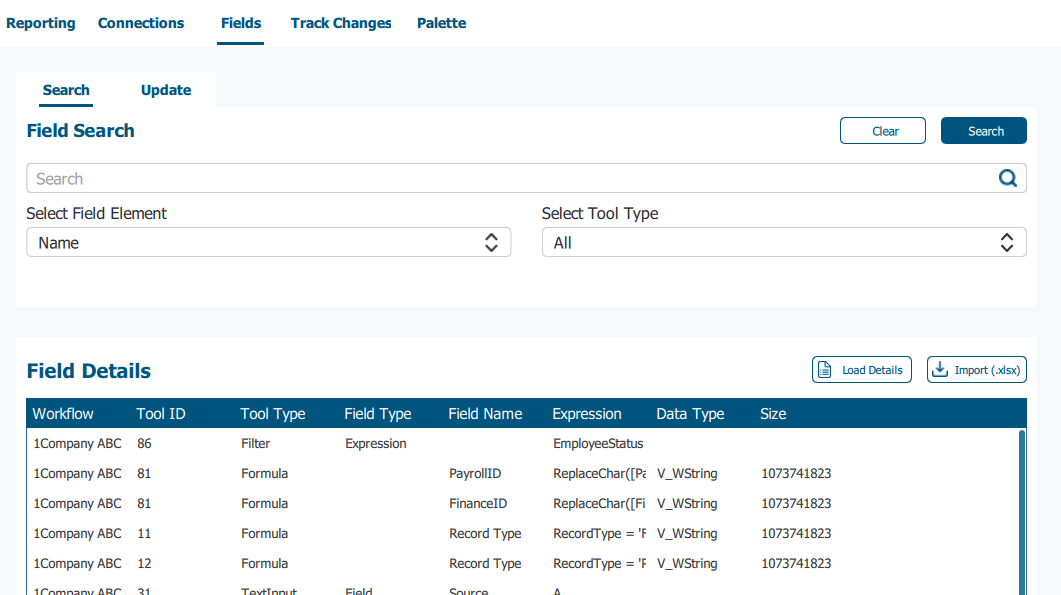
Task: Click the Workflow column header
Action: click(x=63, y=414)
